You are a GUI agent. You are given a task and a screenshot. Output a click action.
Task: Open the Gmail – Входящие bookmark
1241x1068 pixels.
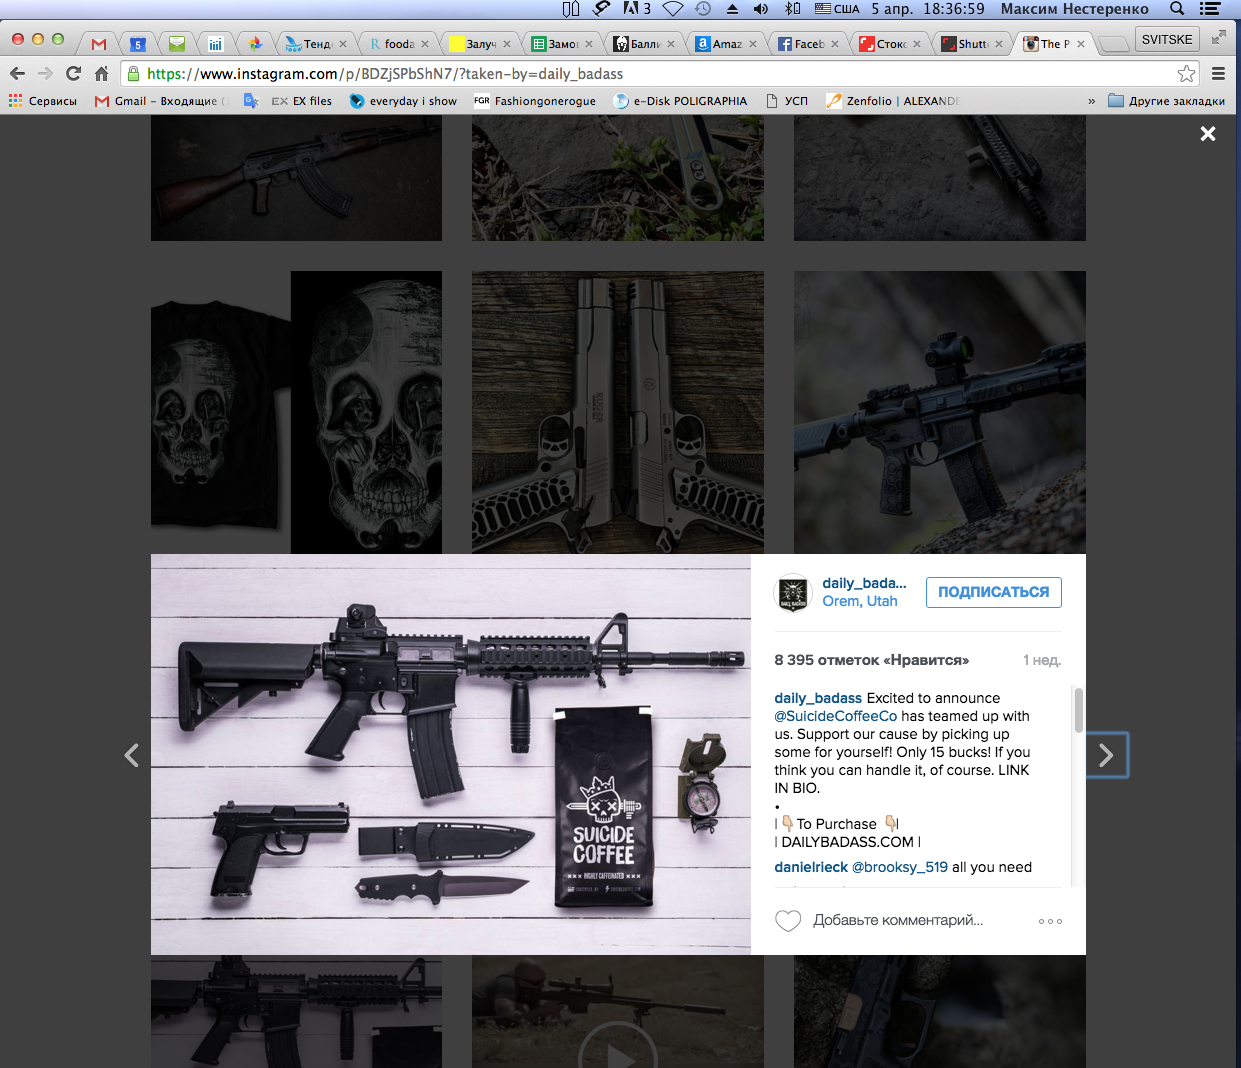point(161,101)
